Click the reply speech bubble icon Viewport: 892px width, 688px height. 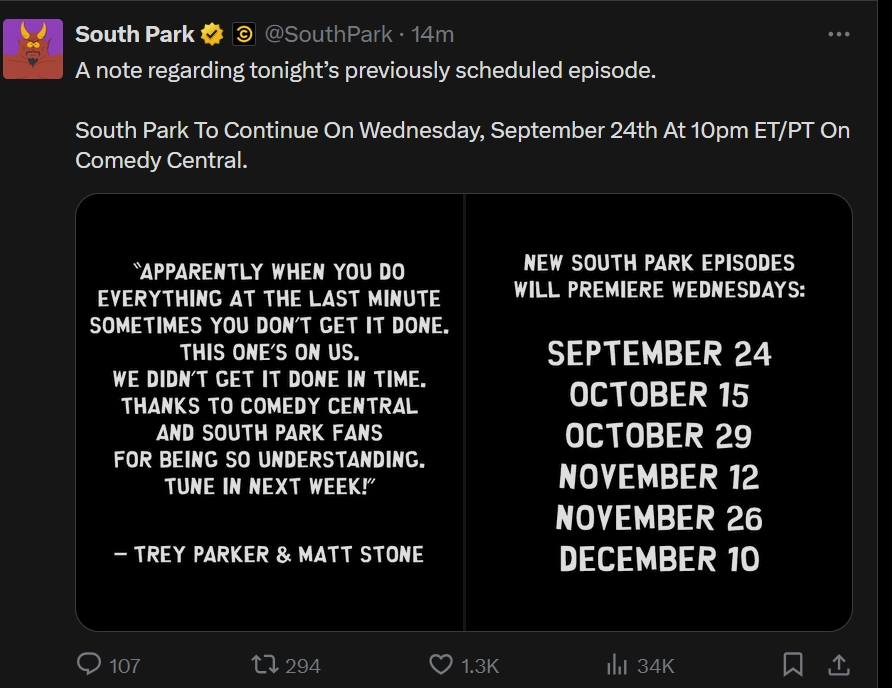click(x=89, y=664)
